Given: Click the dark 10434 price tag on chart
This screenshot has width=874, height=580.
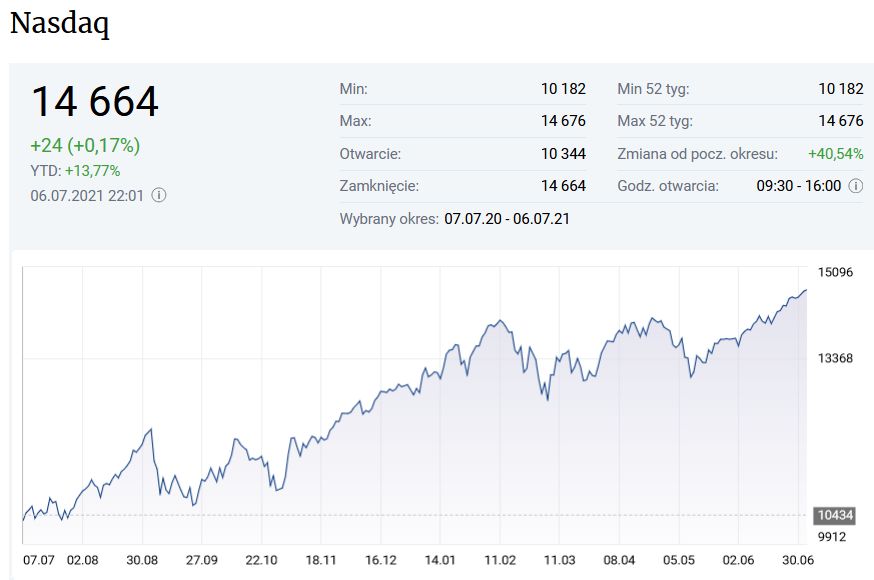Looking at the screenshot, I should 834,514.
